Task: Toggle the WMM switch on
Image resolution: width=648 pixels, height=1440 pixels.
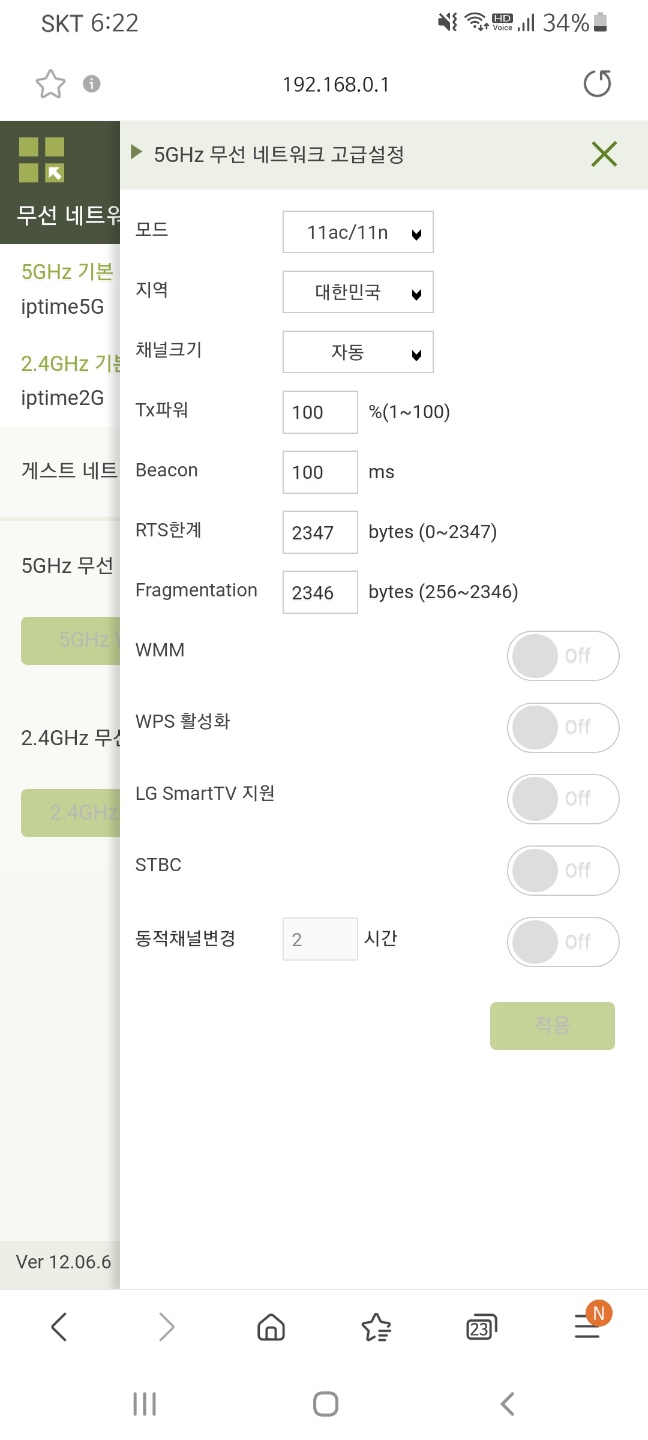Action: tap(563, 656)
